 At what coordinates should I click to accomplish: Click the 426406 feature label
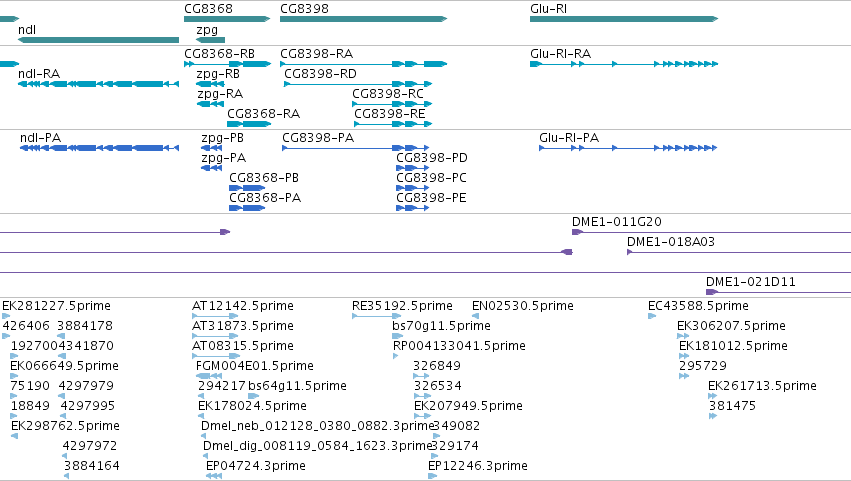click(x=26, y=326)
